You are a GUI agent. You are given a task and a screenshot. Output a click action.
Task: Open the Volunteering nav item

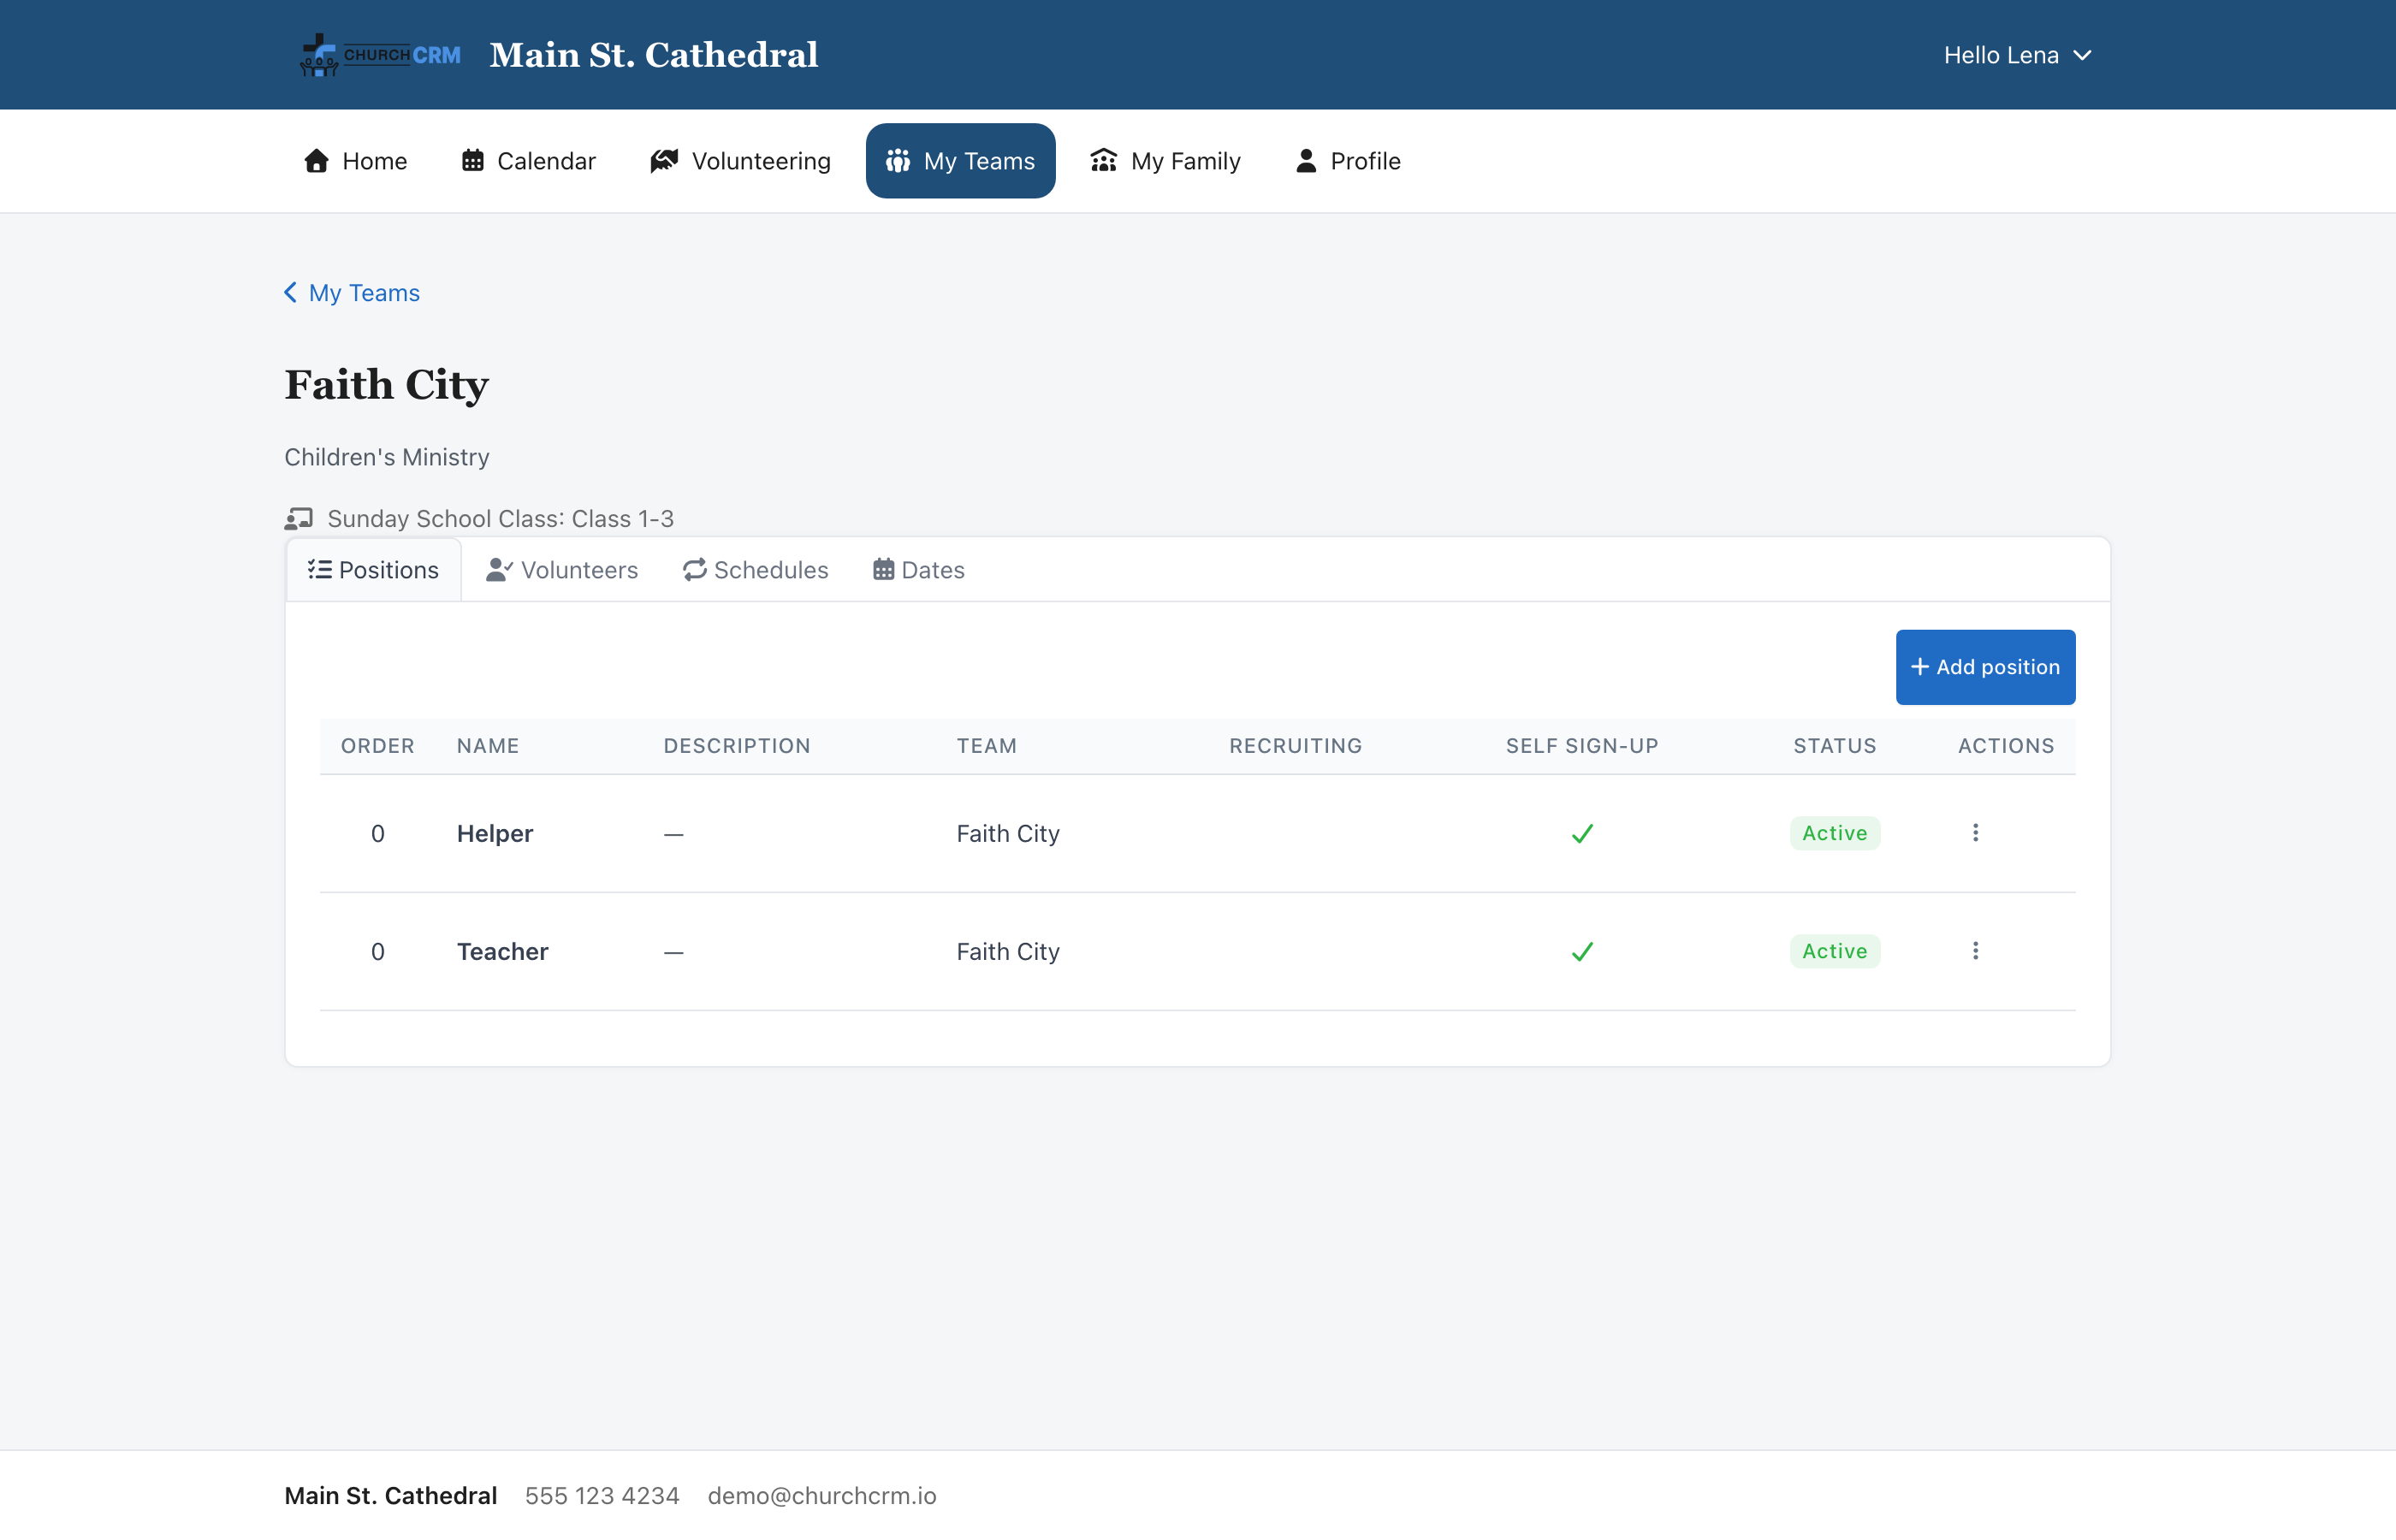tap(740, 161)
